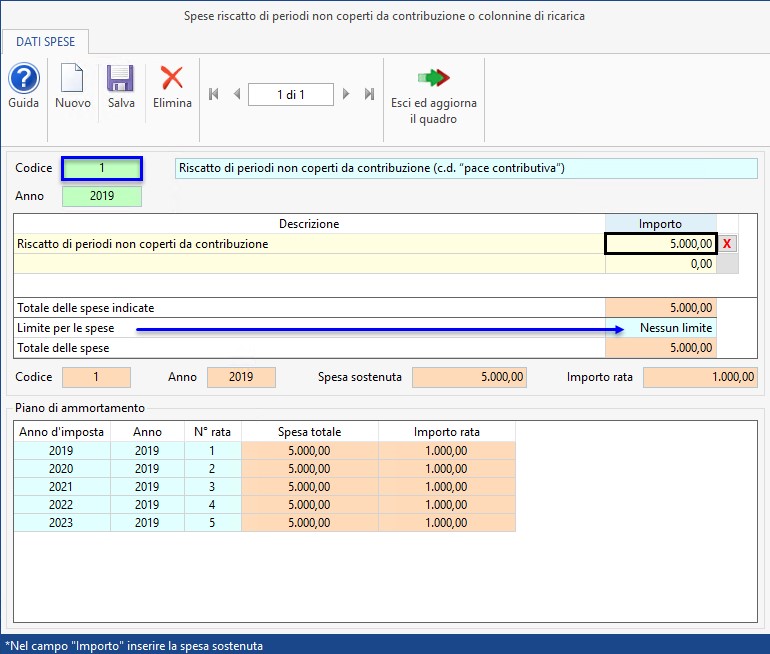Click the orange Anno 2019 summary field
This screenshot has width=770, height=654.
(241, 377)
